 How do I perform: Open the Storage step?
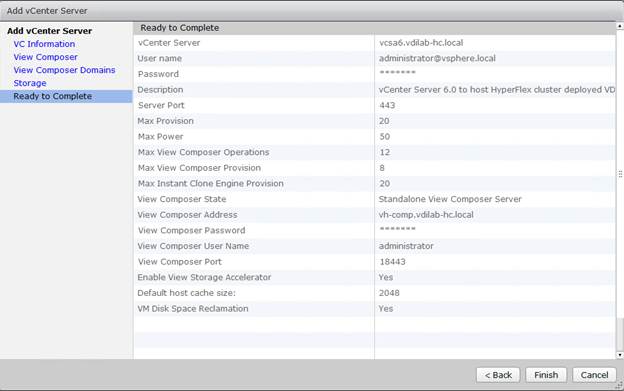click(30, 83)
